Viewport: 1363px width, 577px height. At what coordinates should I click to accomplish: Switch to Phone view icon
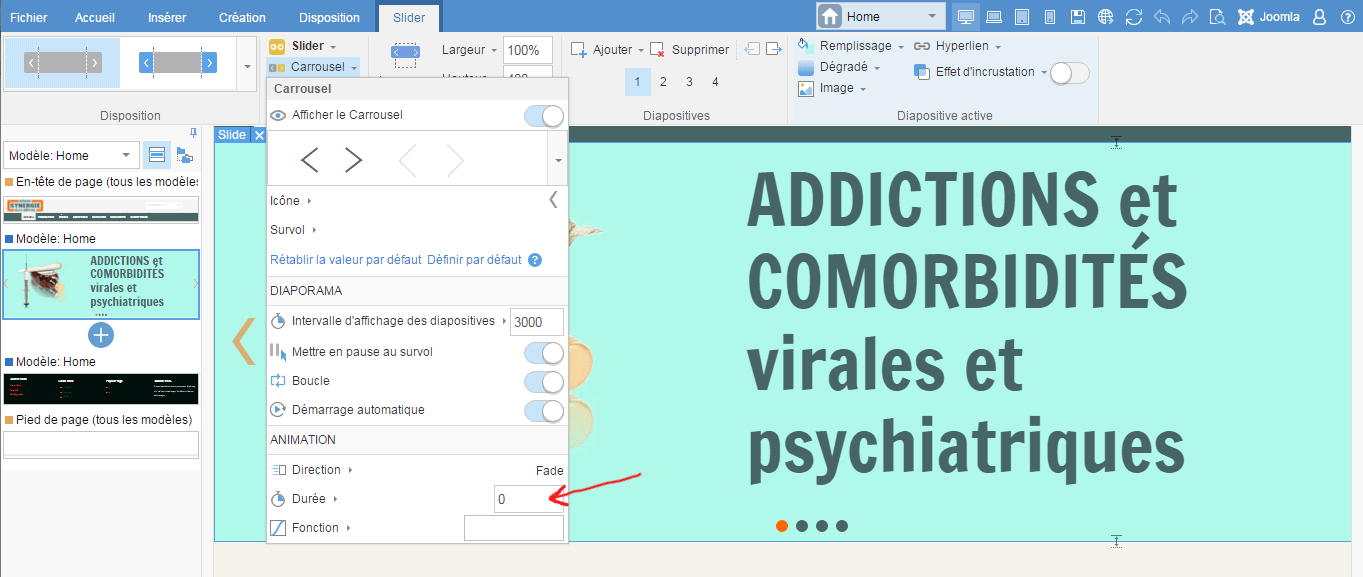point(1050,17)
